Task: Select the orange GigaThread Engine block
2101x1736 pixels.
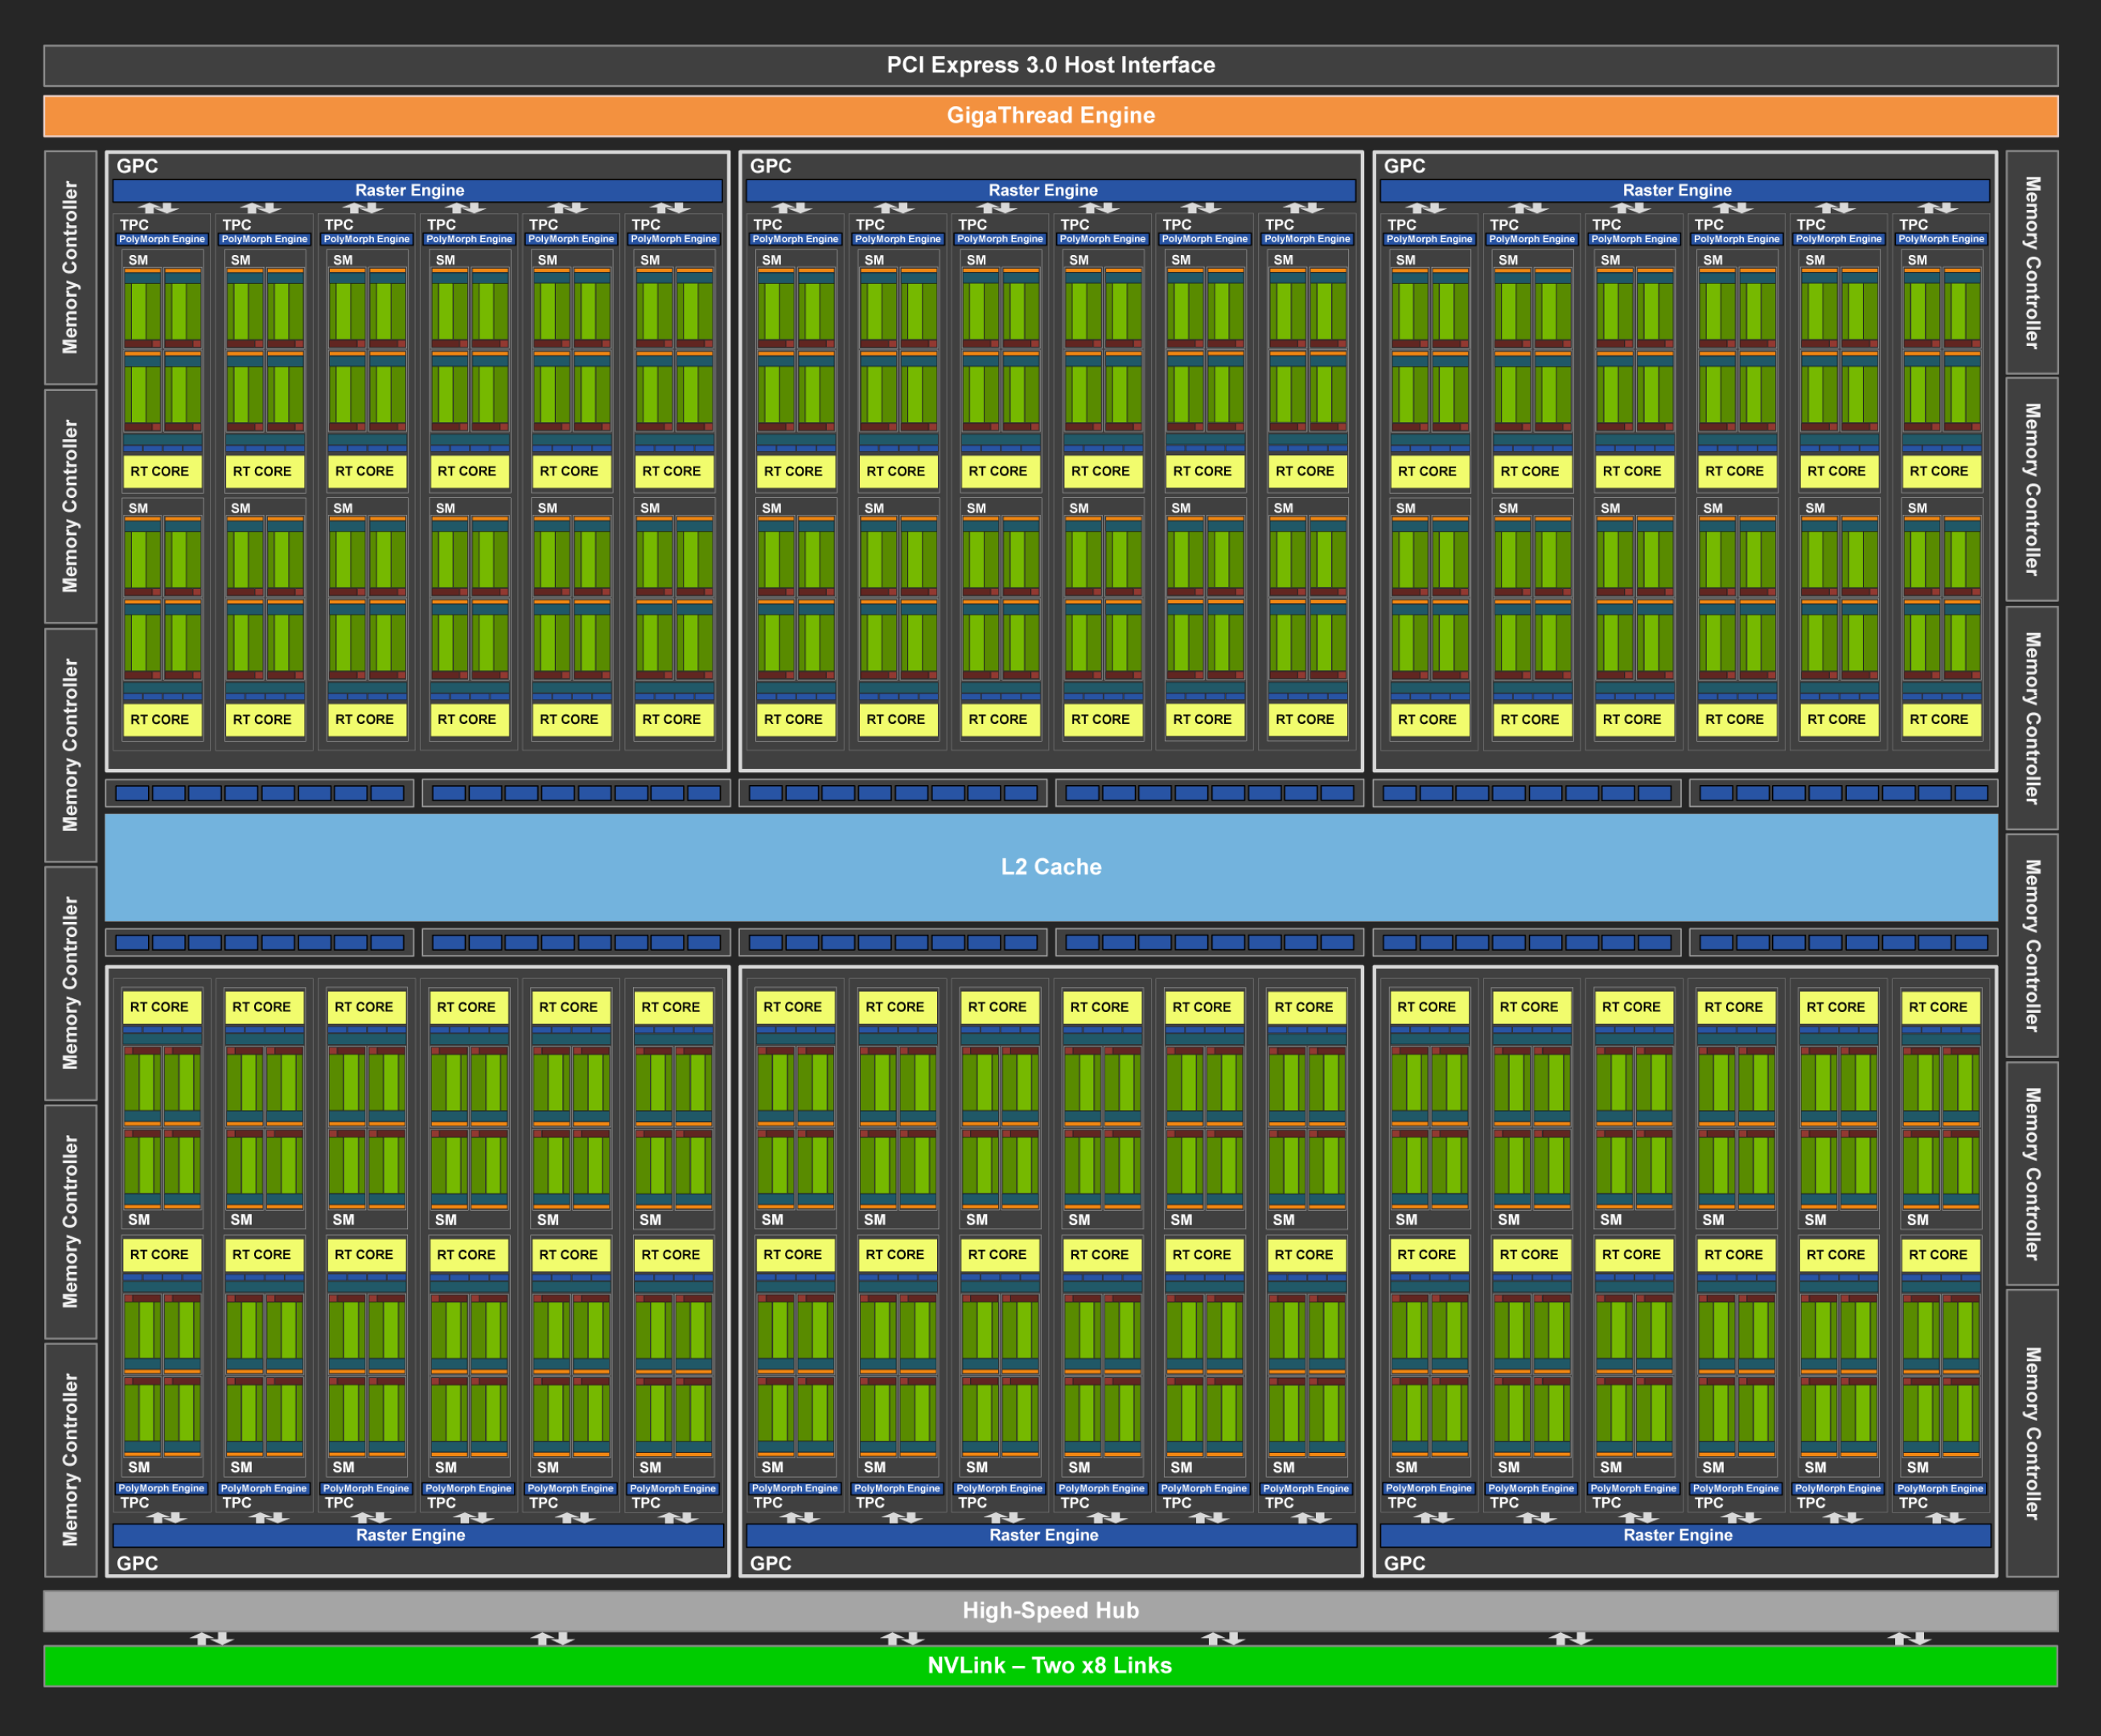Action: (1050, 116)
